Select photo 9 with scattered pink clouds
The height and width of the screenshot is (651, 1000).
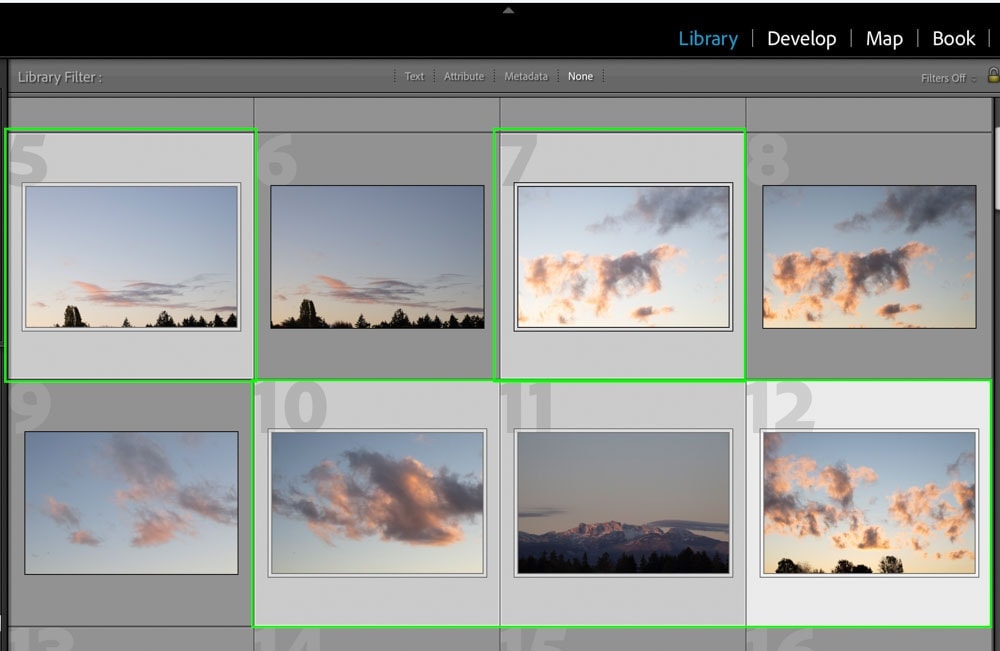click(x=131, y=502)
